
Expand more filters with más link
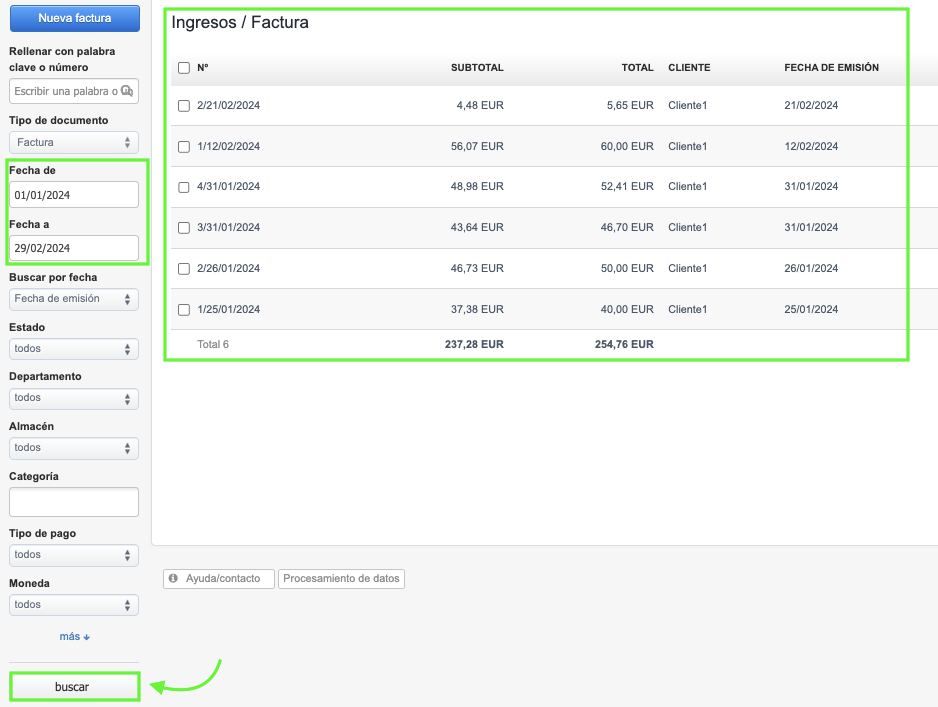(x=74, y=637)
